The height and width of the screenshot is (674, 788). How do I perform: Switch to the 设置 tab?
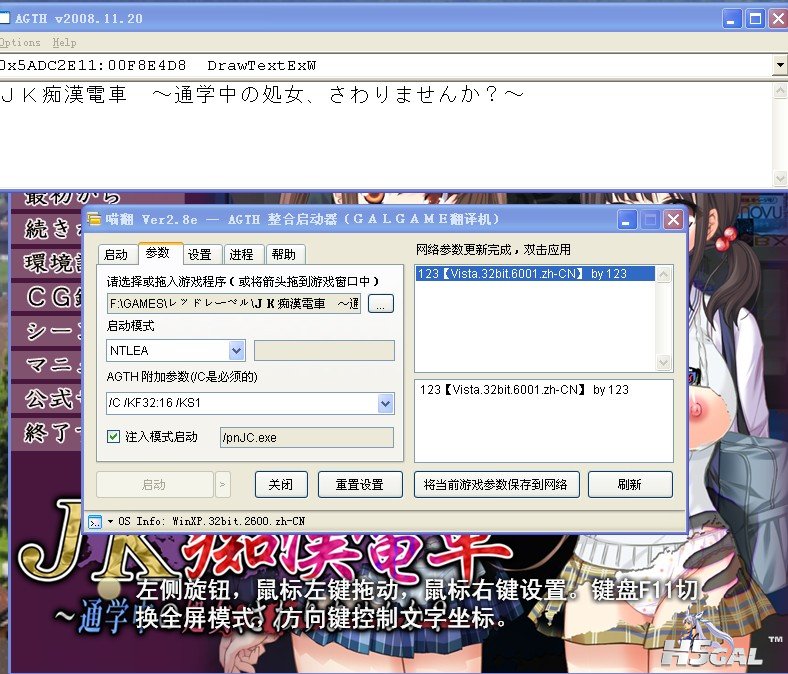pos(200,255)
